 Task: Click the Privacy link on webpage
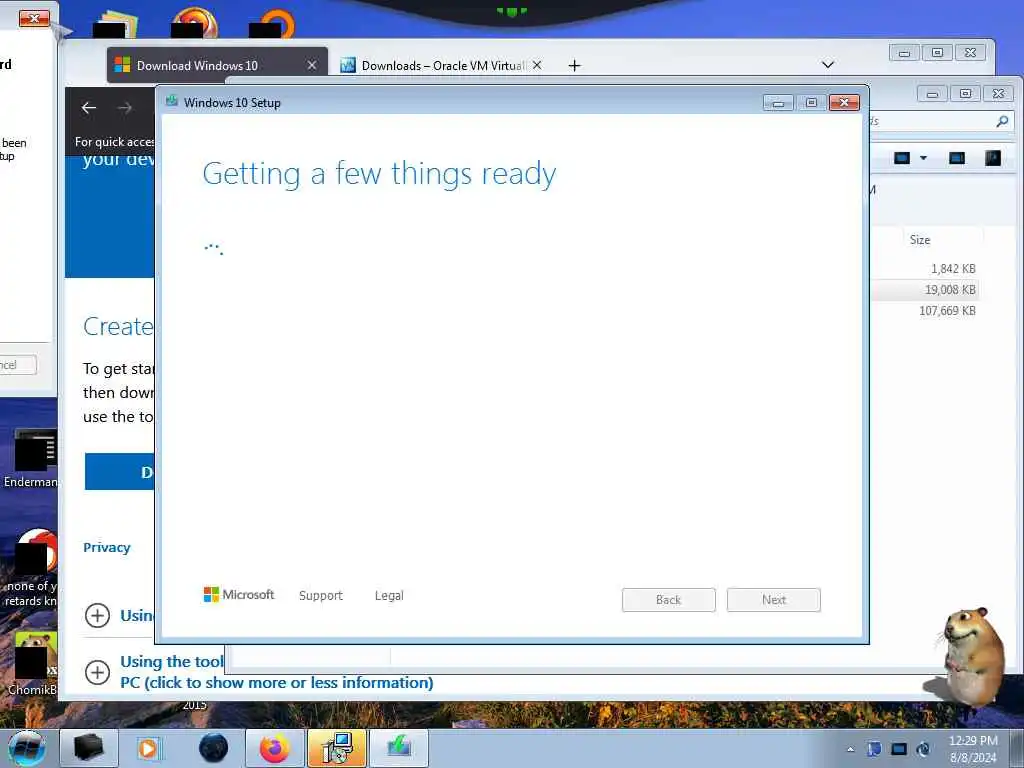point(106,547)
